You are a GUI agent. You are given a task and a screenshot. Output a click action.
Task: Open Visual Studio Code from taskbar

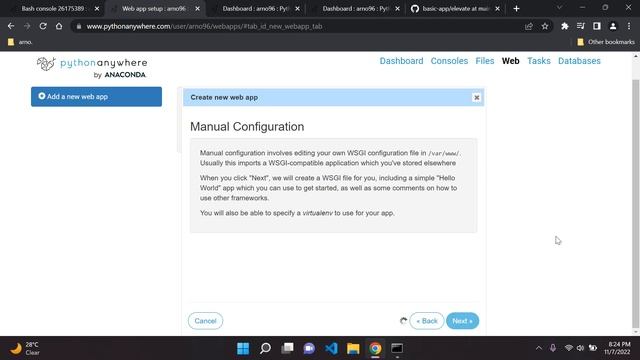(x=331, y=349)
